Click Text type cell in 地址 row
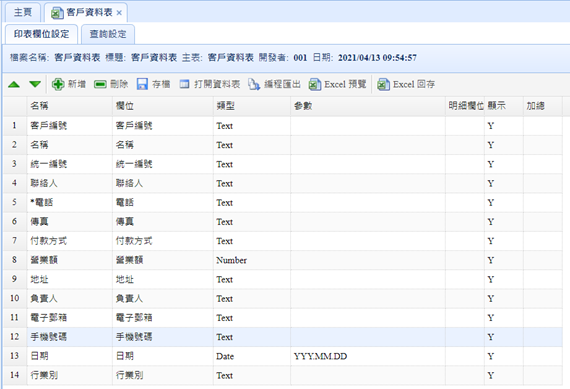 [x=252, y=280]
